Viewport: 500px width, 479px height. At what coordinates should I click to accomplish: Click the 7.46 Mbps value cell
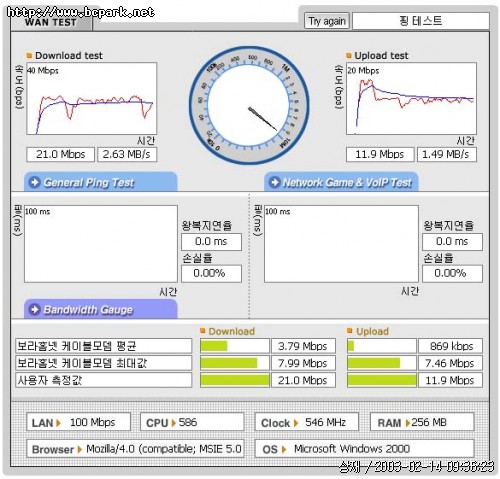(451, 363)
